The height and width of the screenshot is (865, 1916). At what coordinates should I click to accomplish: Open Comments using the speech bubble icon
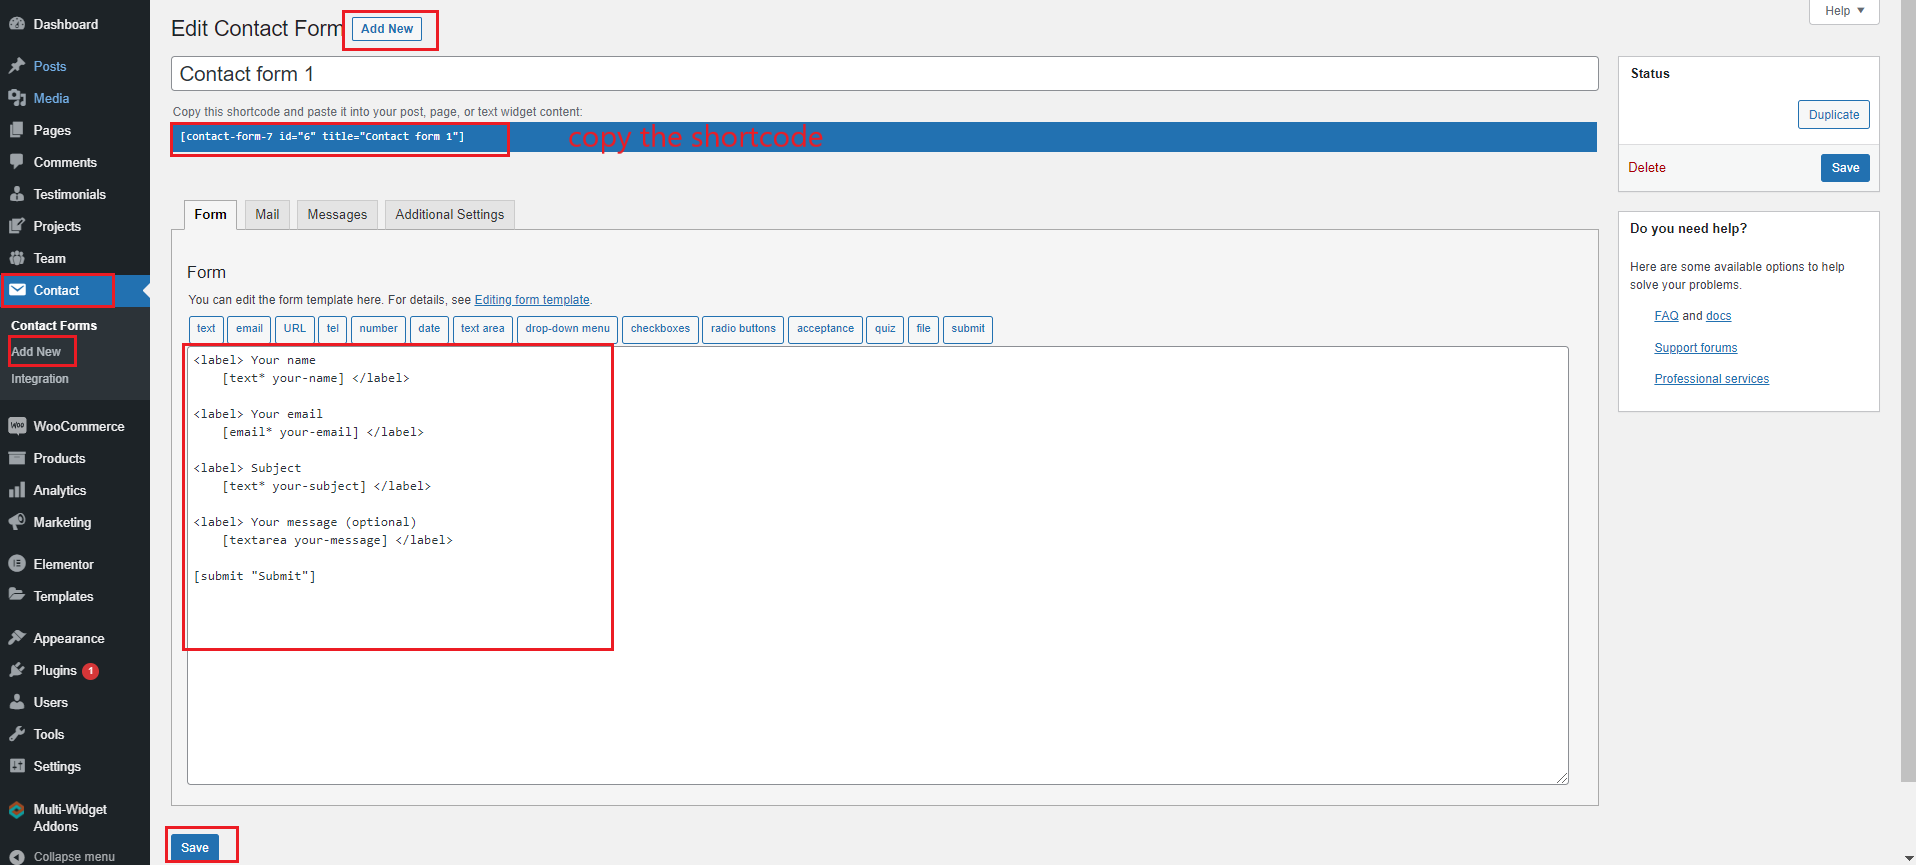click(17, 162)
